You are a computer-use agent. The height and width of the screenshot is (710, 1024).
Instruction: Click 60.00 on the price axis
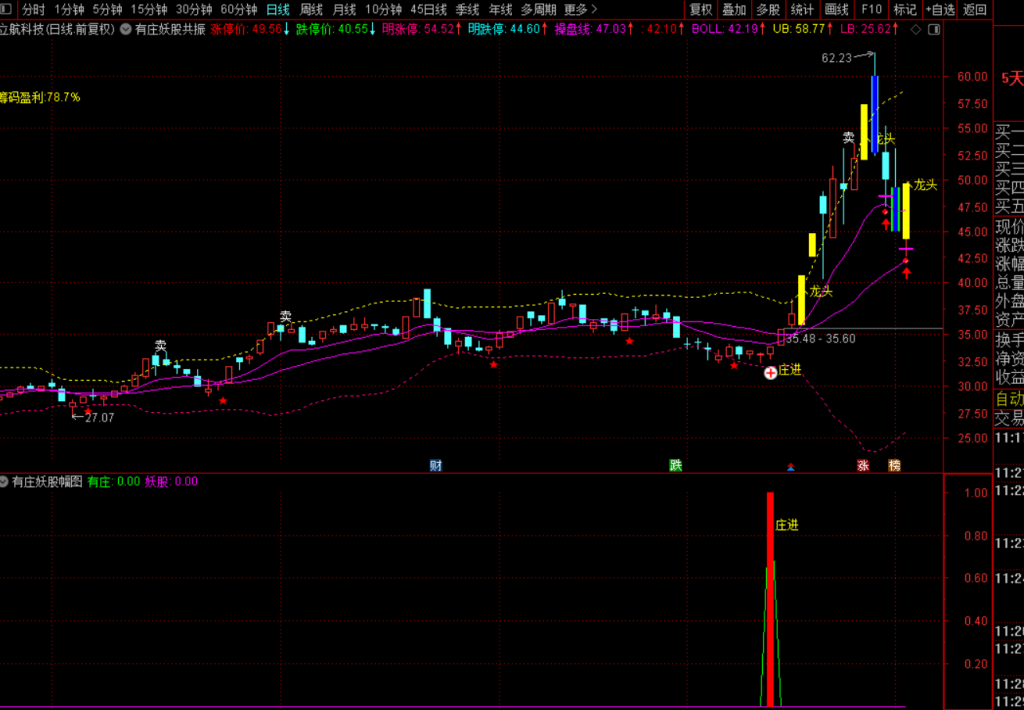click(972, 76)
